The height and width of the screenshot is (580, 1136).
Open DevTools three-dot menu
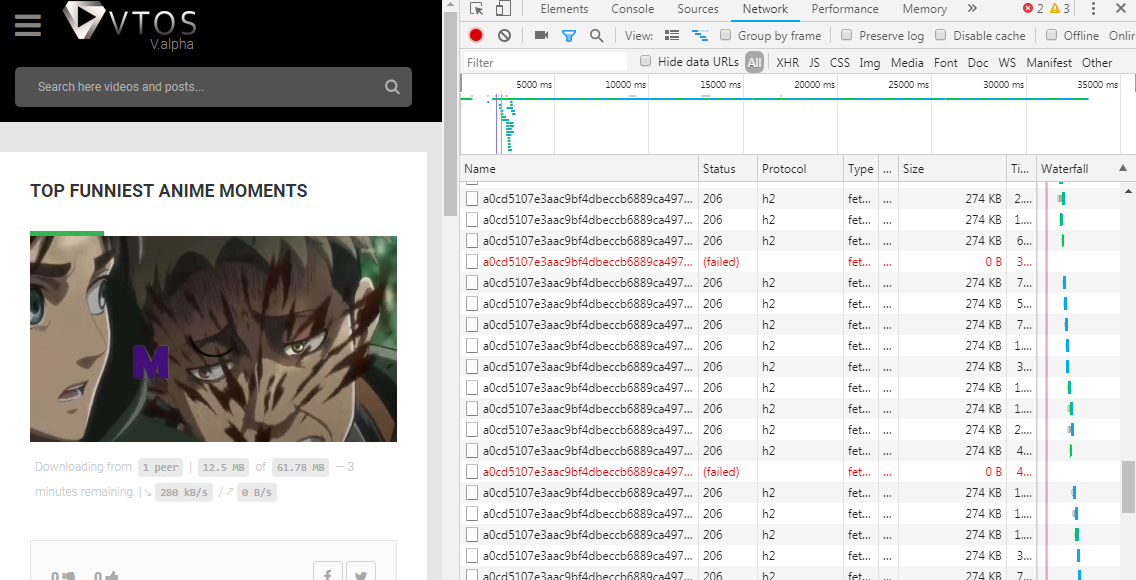point(1093,9)
